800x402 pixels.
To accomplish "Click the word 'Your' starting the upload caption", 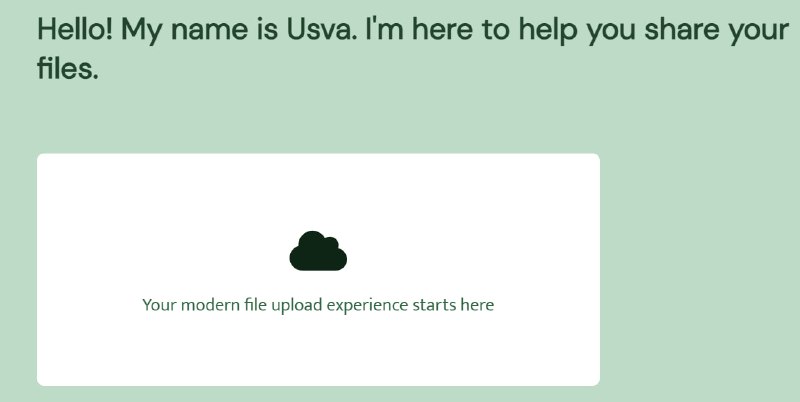I will [x=159, y=305].
